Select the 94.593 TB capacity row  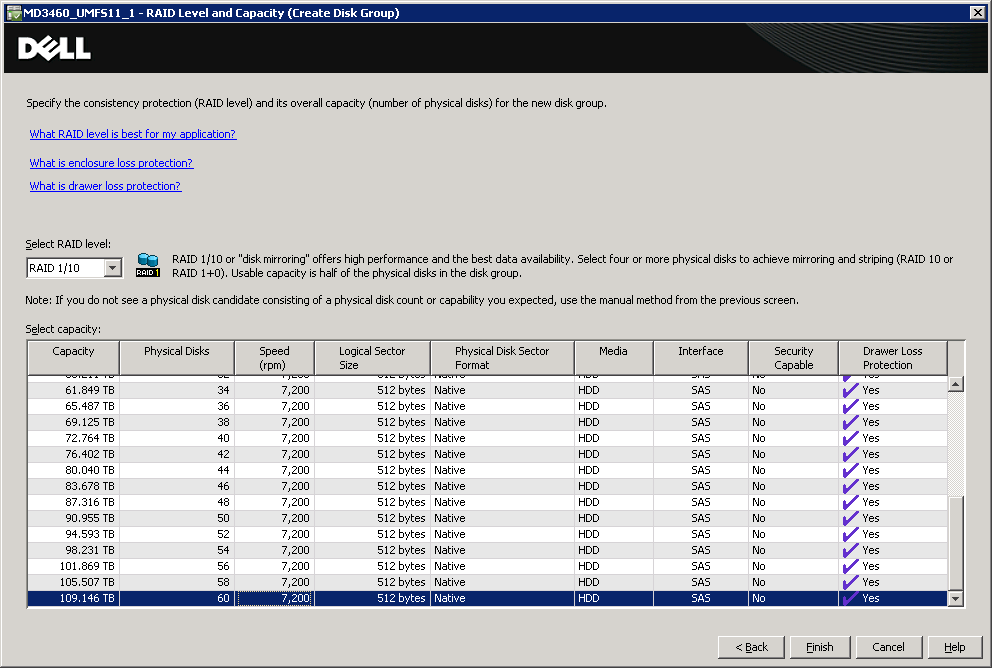(x=487, y=535)
